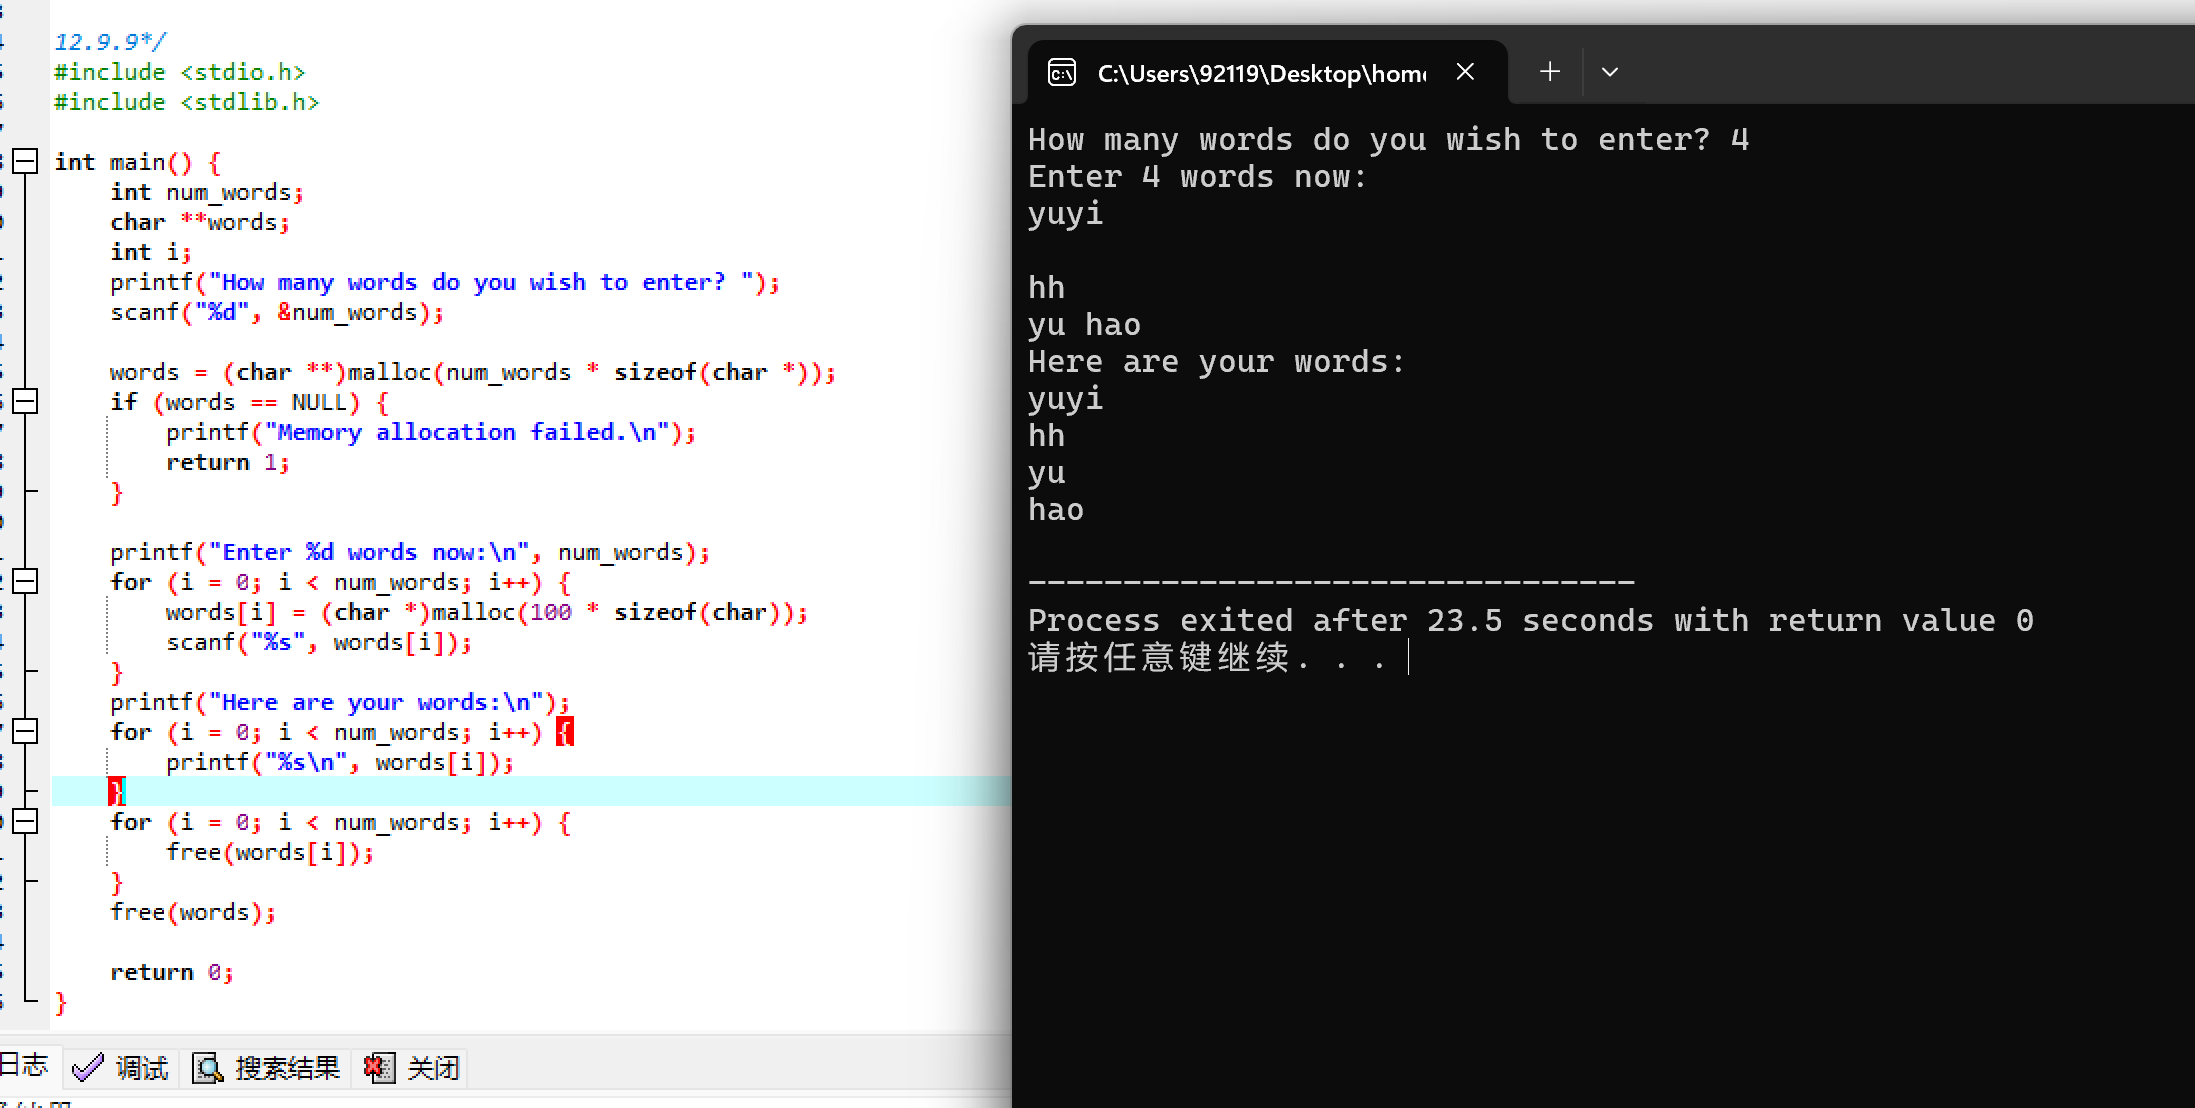Collapse the if (words == NULL) block
This screenshot has width=2195, height=1108.
(x=26, y=401)
